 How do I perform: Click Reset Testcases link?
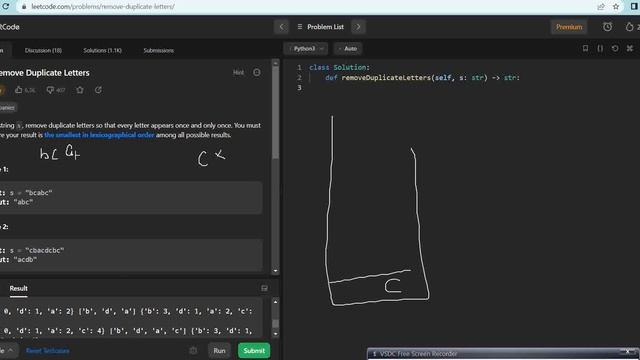point(47,351)
